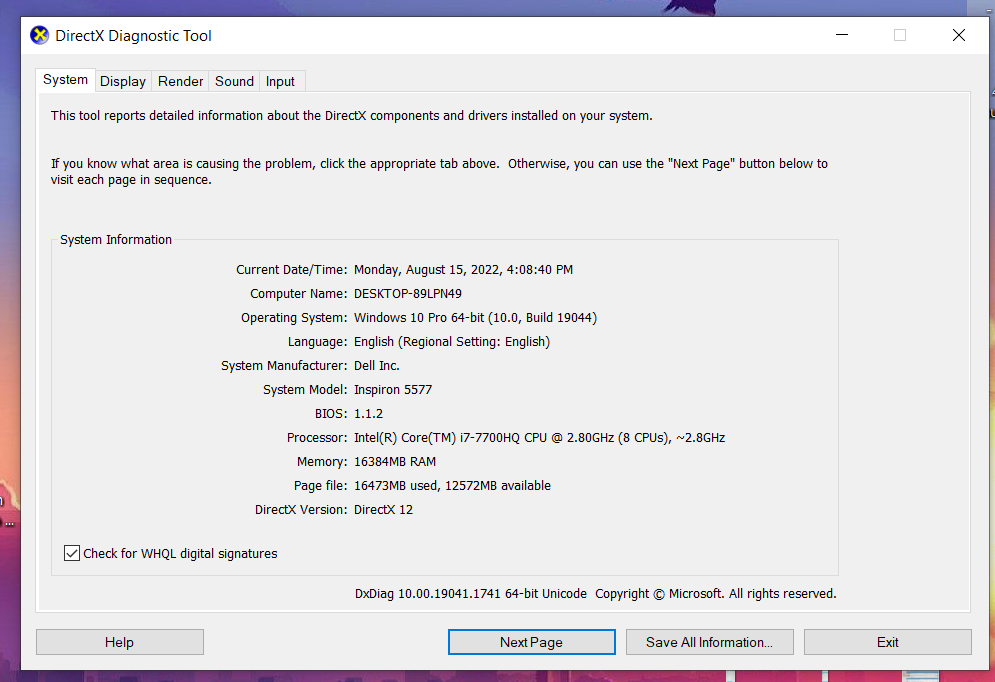The width and height of the screenshot is (995, 682).
Task: Click the BIOS value 1.1.2
Action: (x=369, y=414)
